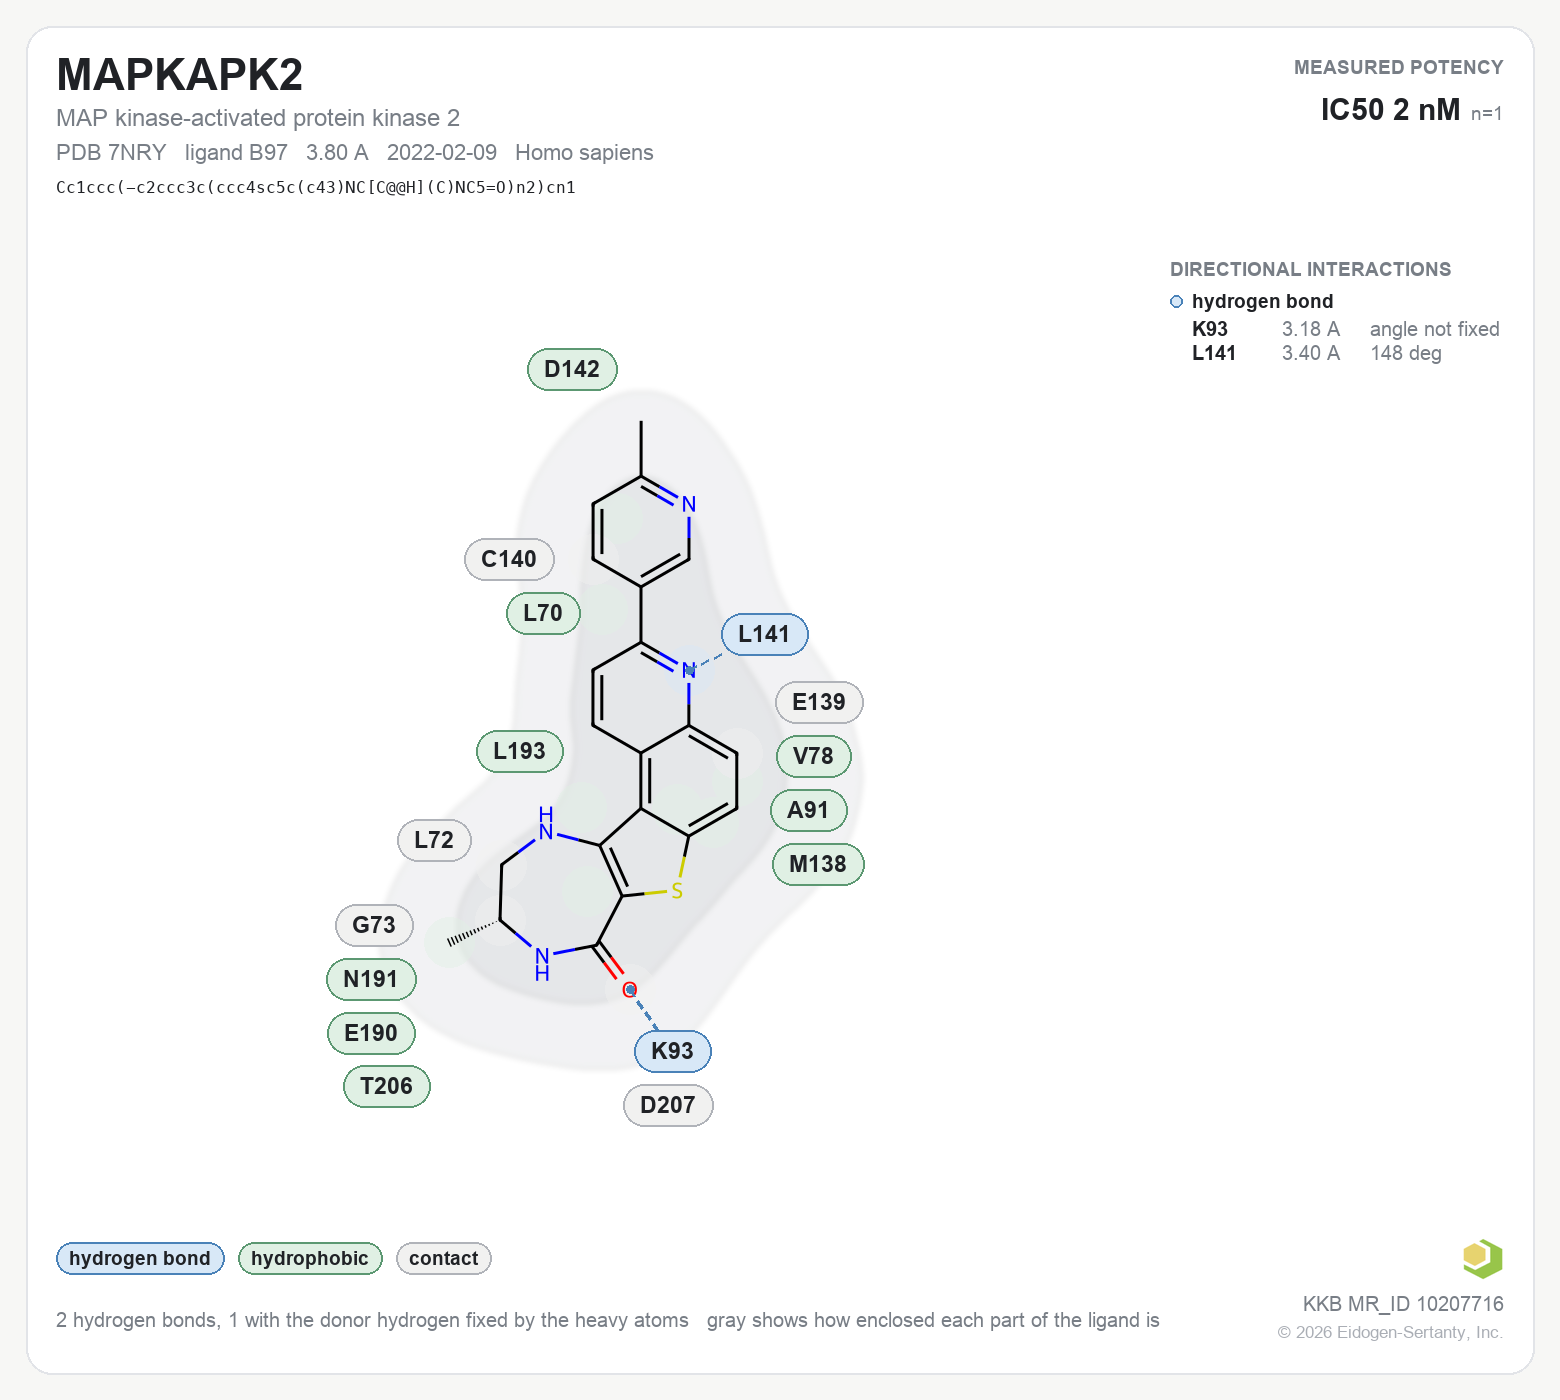This screenshot has height=1400, width=1560.
Task: Click the 148 deg angle value
Action: coord(1406,353)
